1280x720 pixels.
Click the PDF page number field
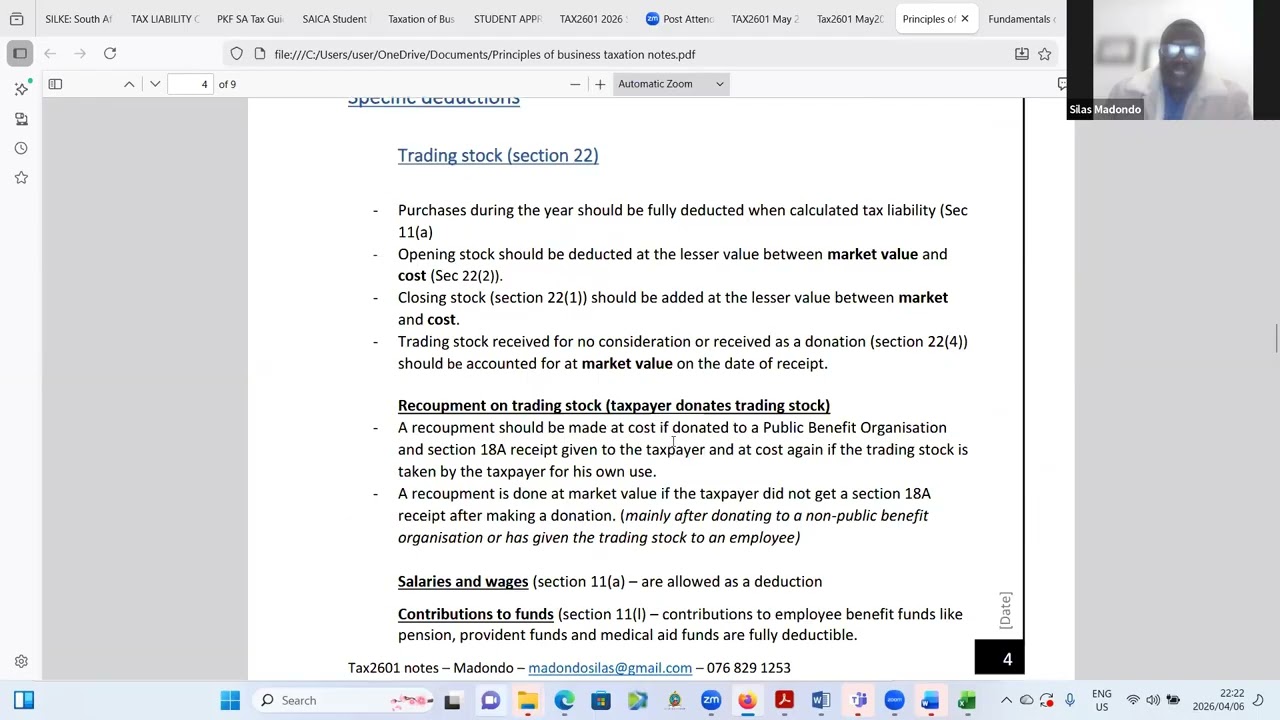pyautogui.click(x=191, y=84)
